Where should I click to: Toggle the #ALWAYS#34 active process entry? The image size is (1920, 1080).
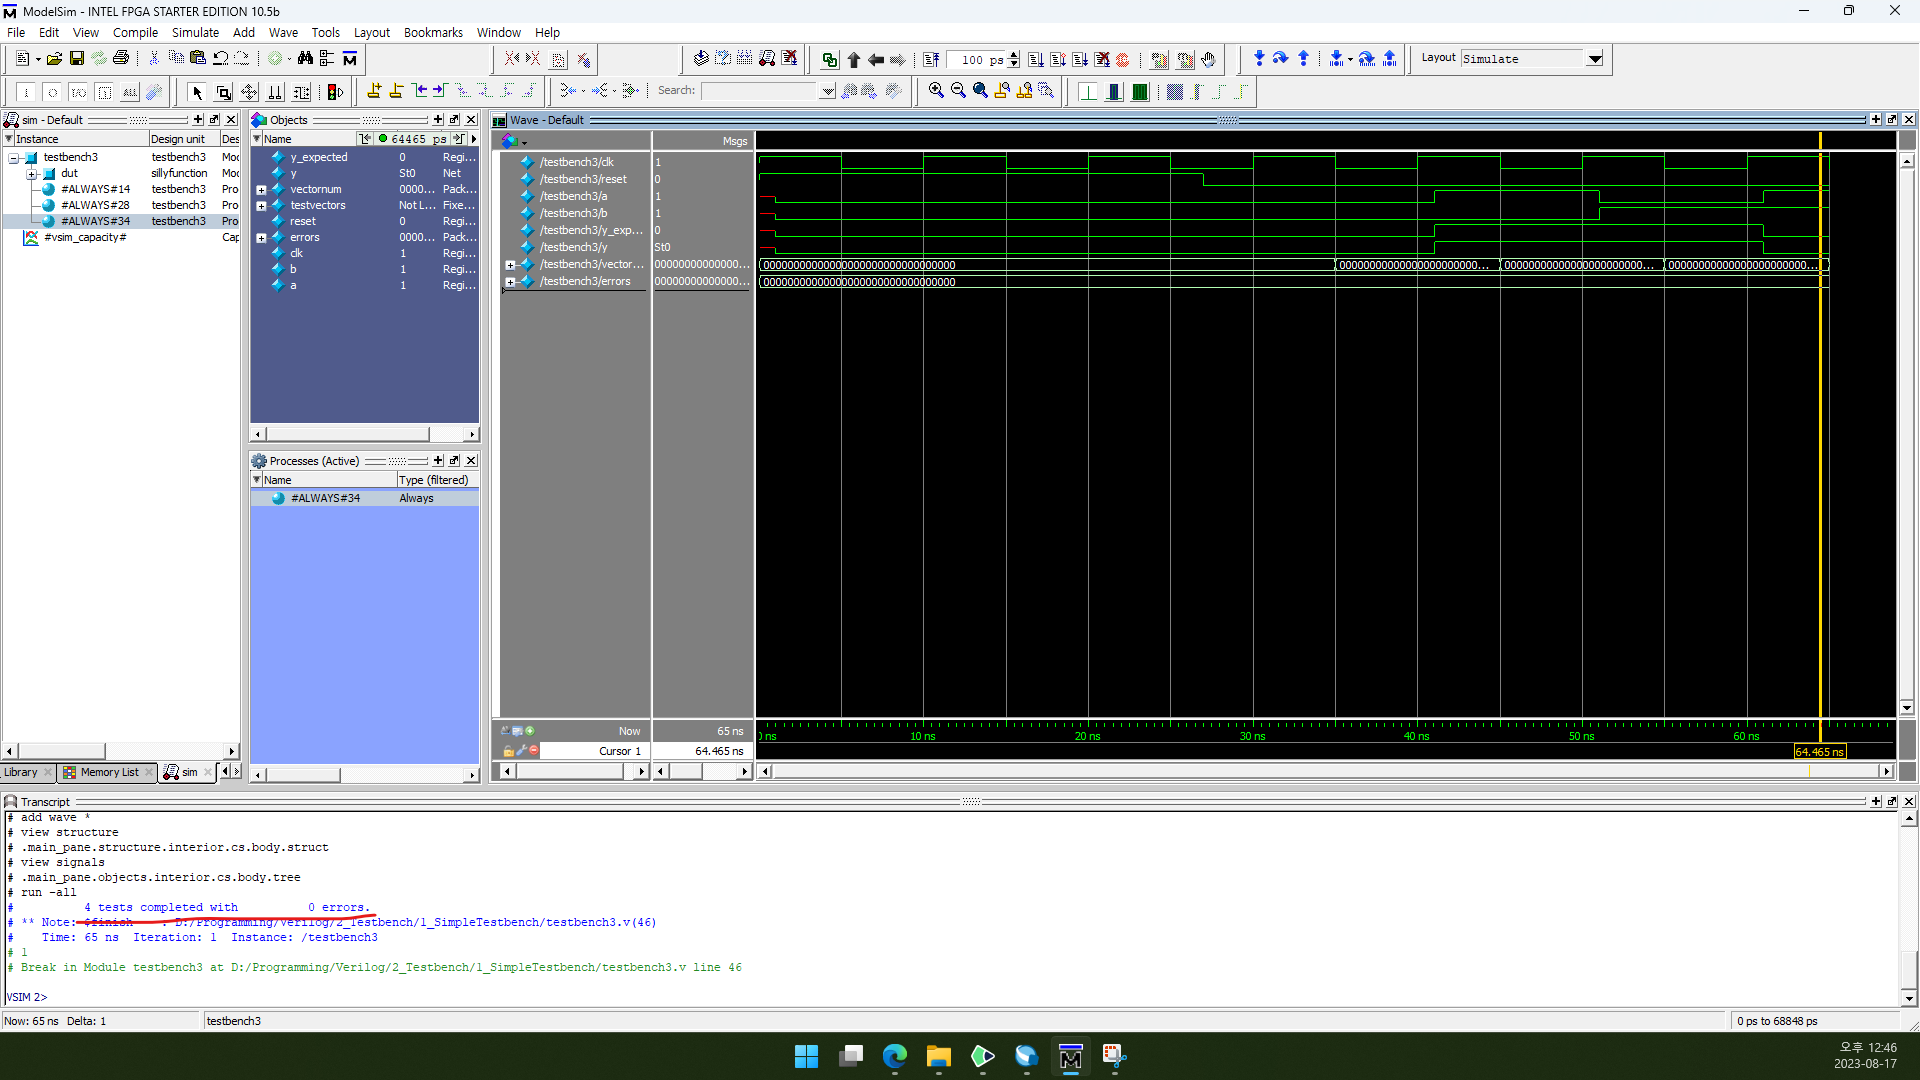click(326, 497)
